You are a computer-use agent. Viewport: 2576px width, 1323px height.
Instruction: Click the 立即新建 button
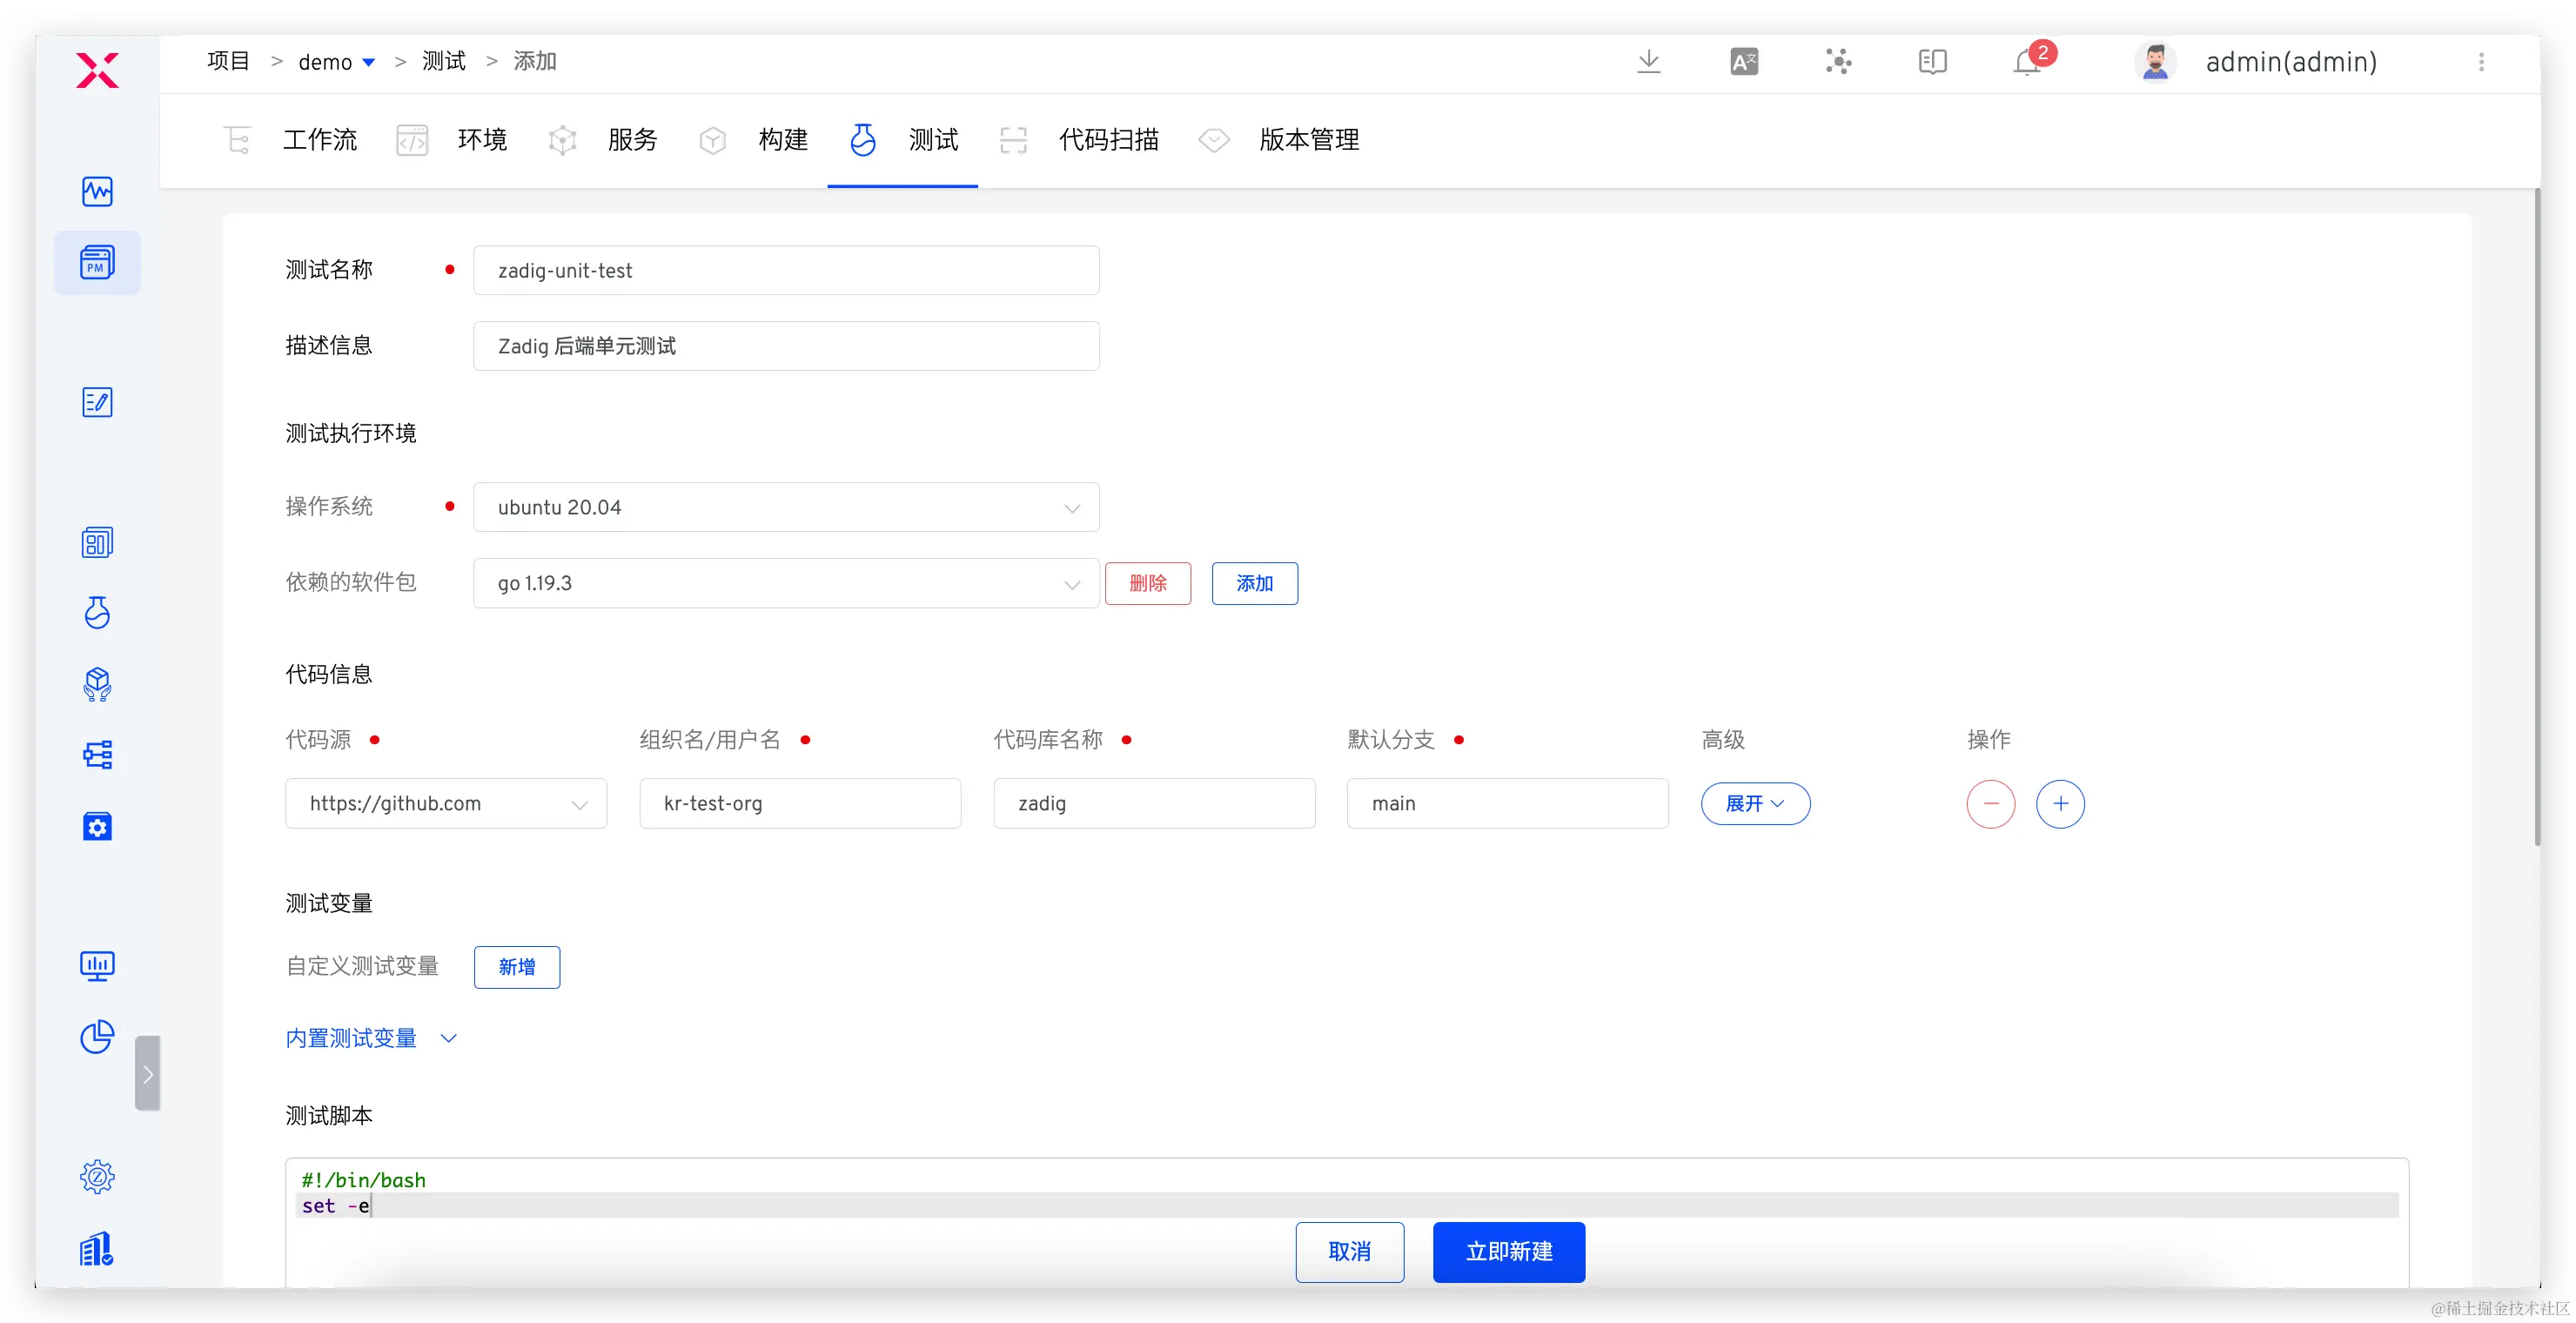point(1508,1251)
